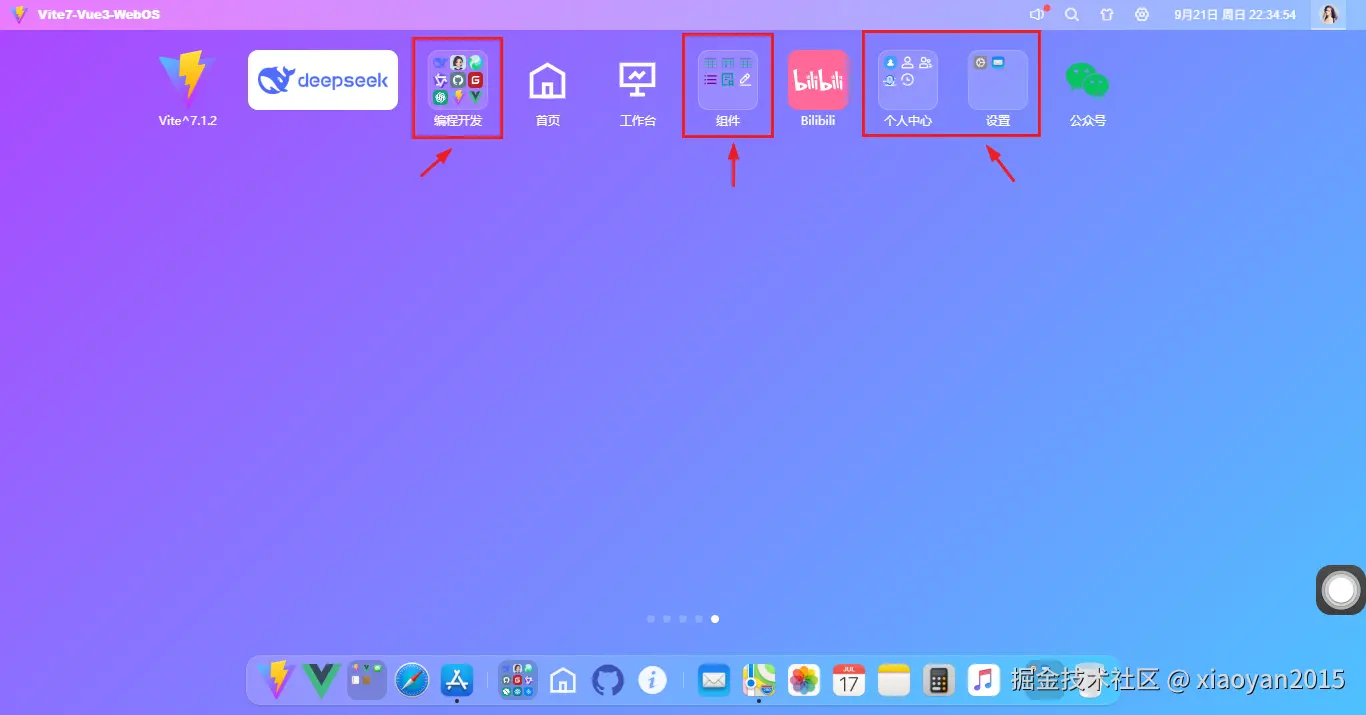Go to the fourth desktop page dot
This screenshot has width=1366, height=715.
tap(699, 619)
